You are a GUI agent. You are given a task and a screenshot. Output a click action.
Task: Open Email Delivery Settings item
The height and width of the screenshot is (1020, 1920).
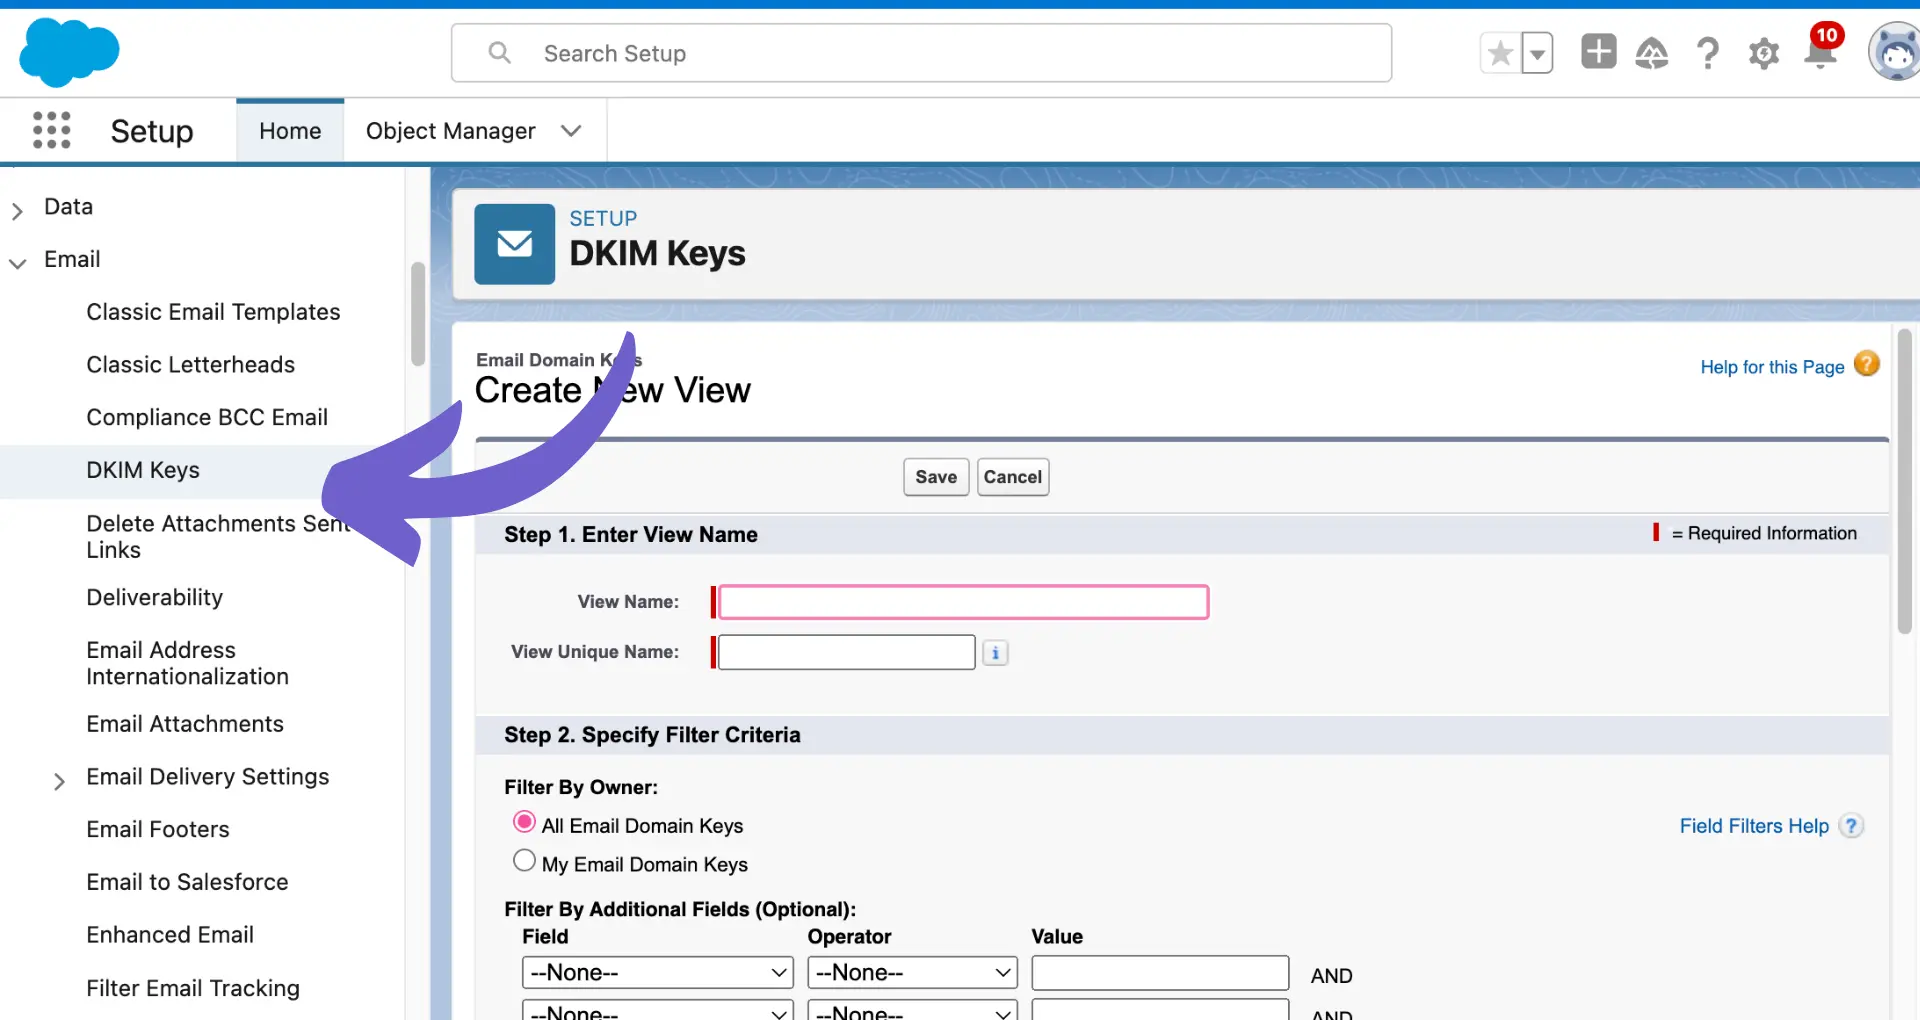207,777
